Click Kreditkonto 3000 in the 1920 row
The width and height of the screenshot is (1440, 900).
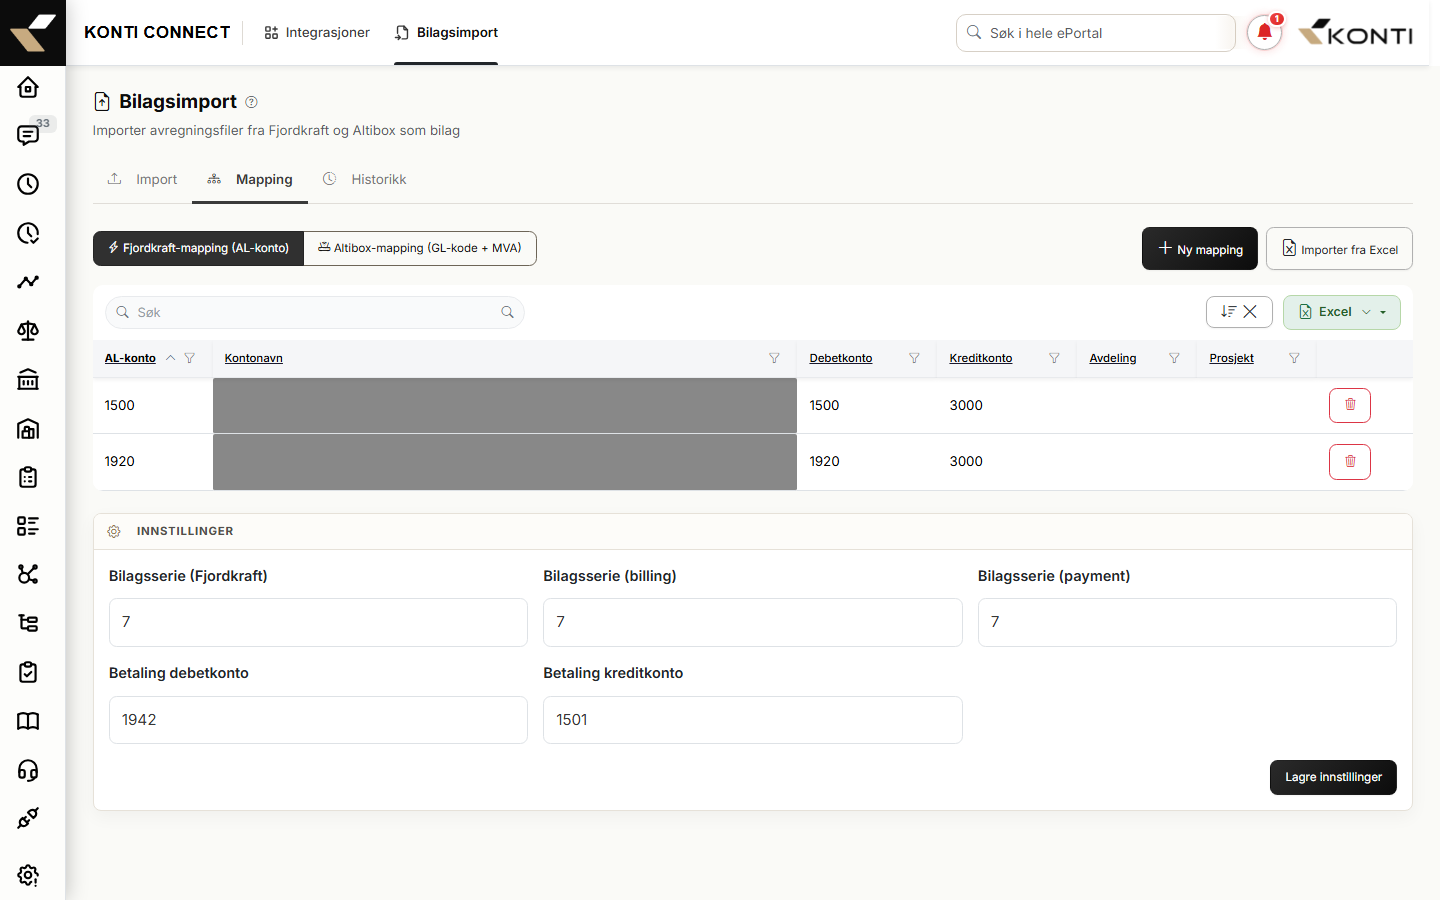click(966, 461)
